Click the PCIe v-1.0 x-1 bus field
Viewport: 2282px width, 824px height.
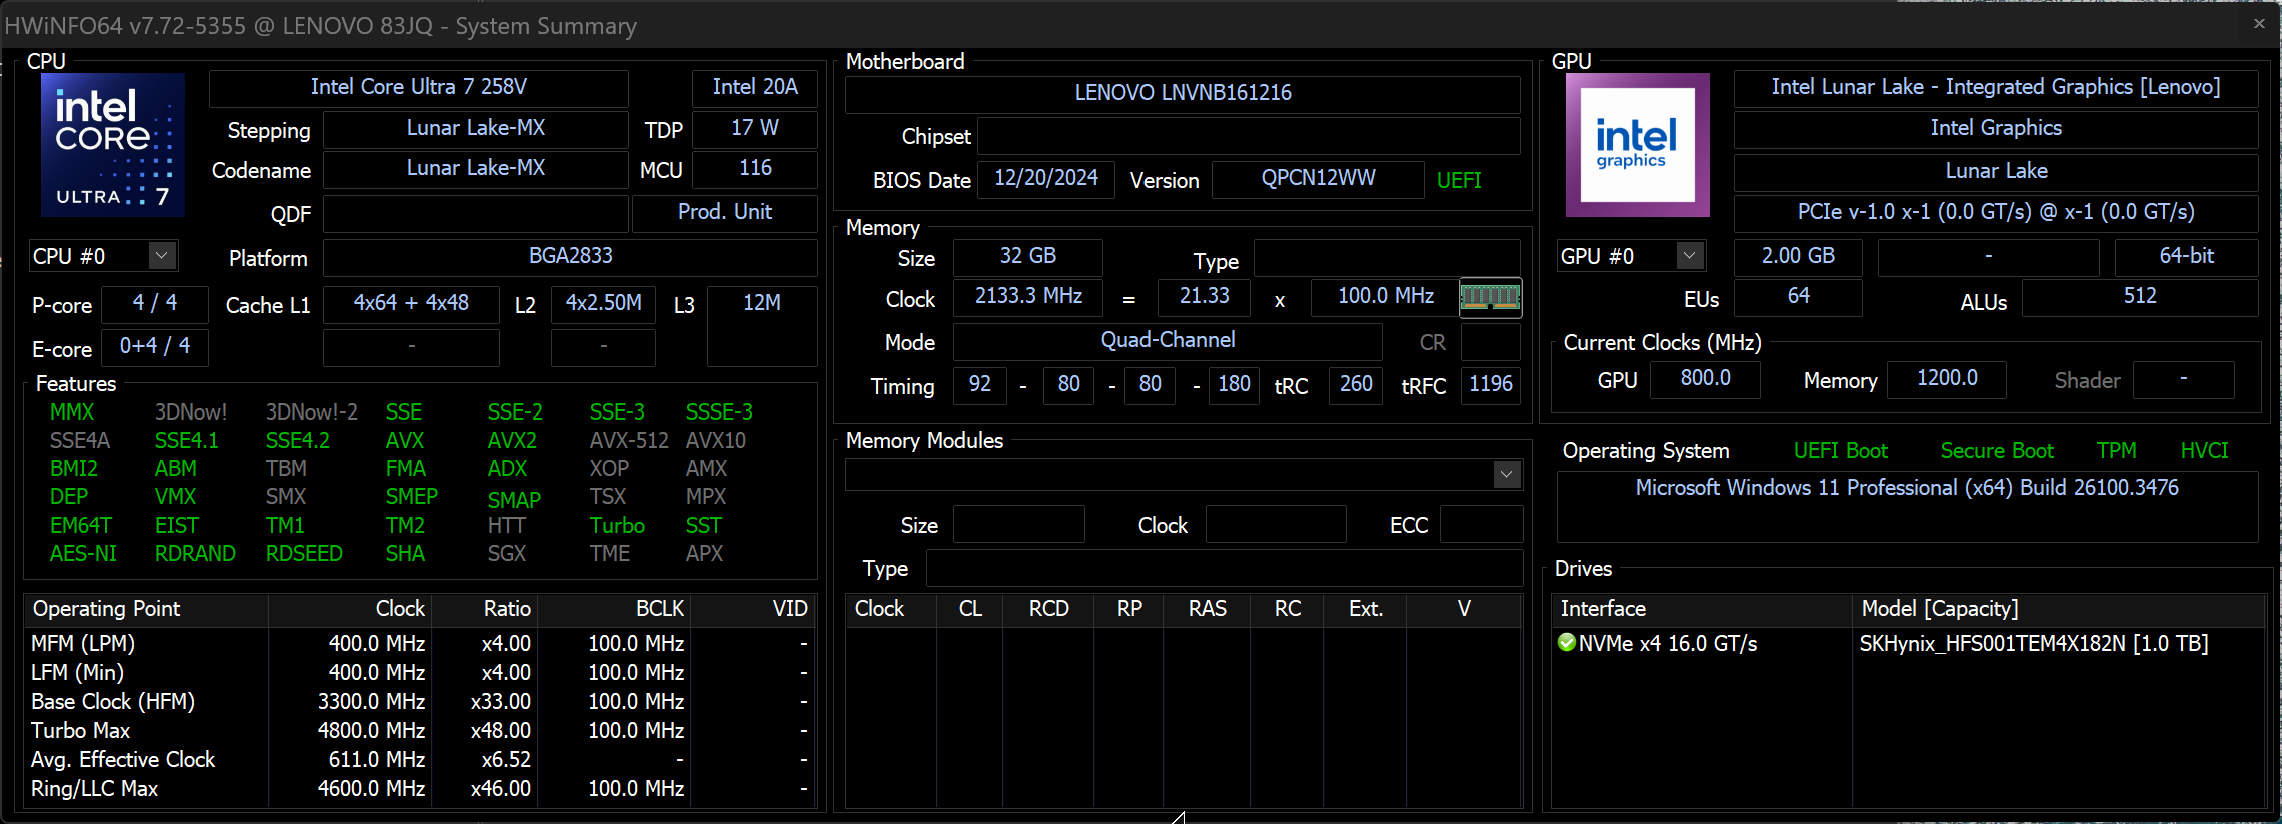(1996, 212)
